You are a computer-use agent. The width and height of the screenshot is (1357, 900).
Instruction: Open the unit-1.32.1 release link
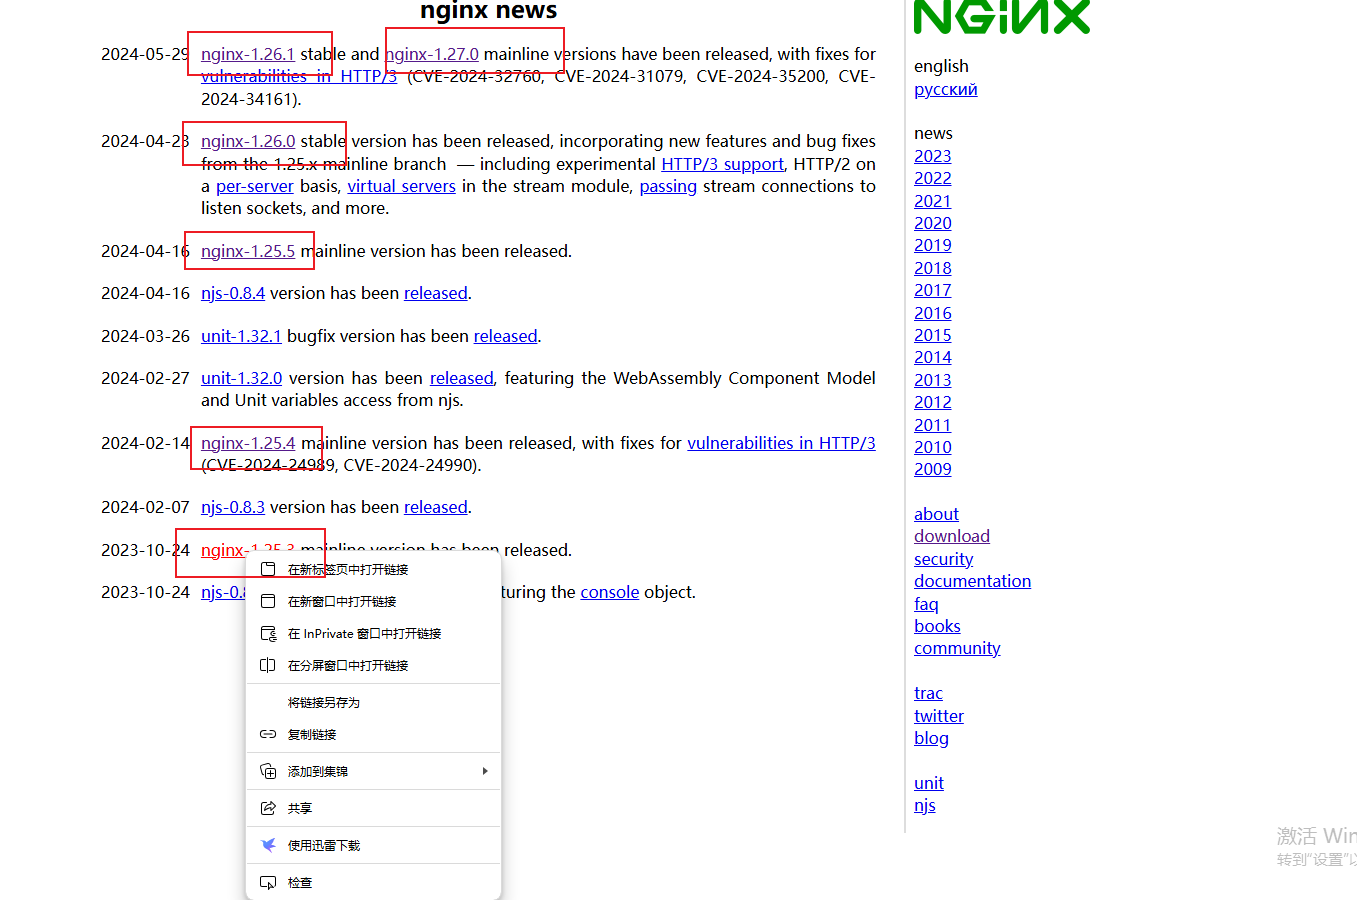[x=241, y=335]
